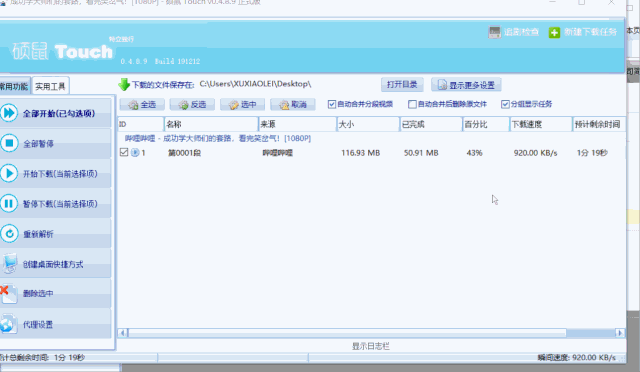The width and height of the screenshot is (640, 372).
Task: Click the 取消 button
Action: click(293, 105)
